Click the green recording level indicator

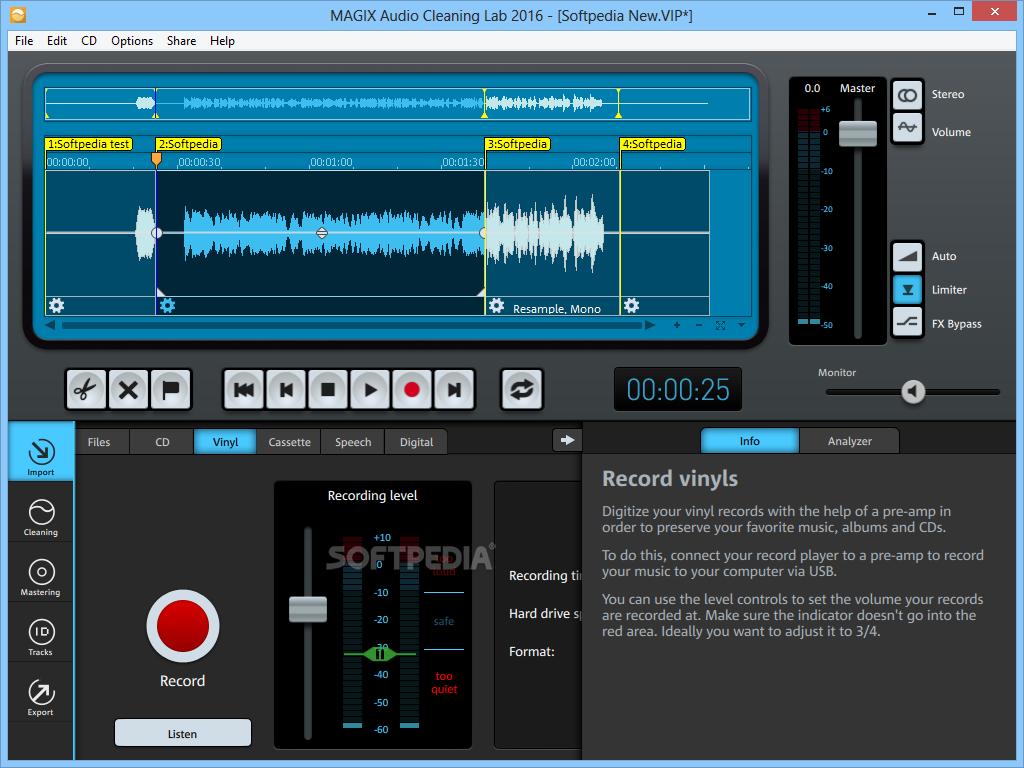pos(379,653)
